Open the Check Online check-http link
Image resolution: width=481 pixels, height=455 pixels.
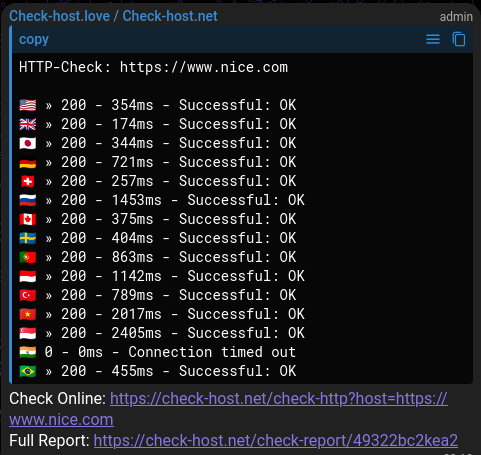tap(228, 409)
